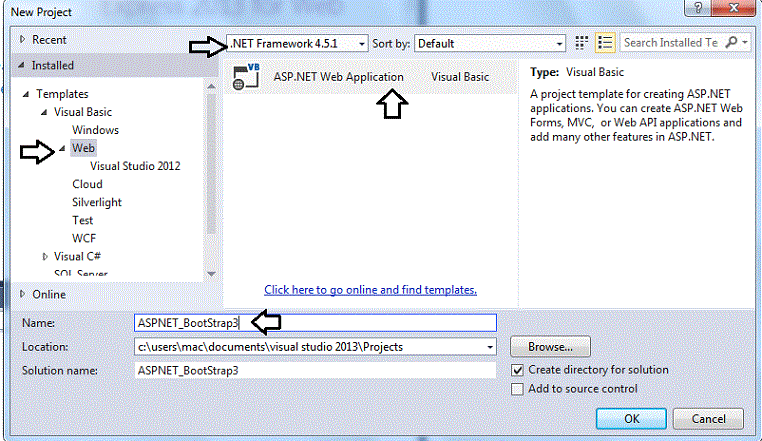Open the dialog help question mark button
Image resolution: width=762 pixels, height=441 pixels.
pos(698,8)
